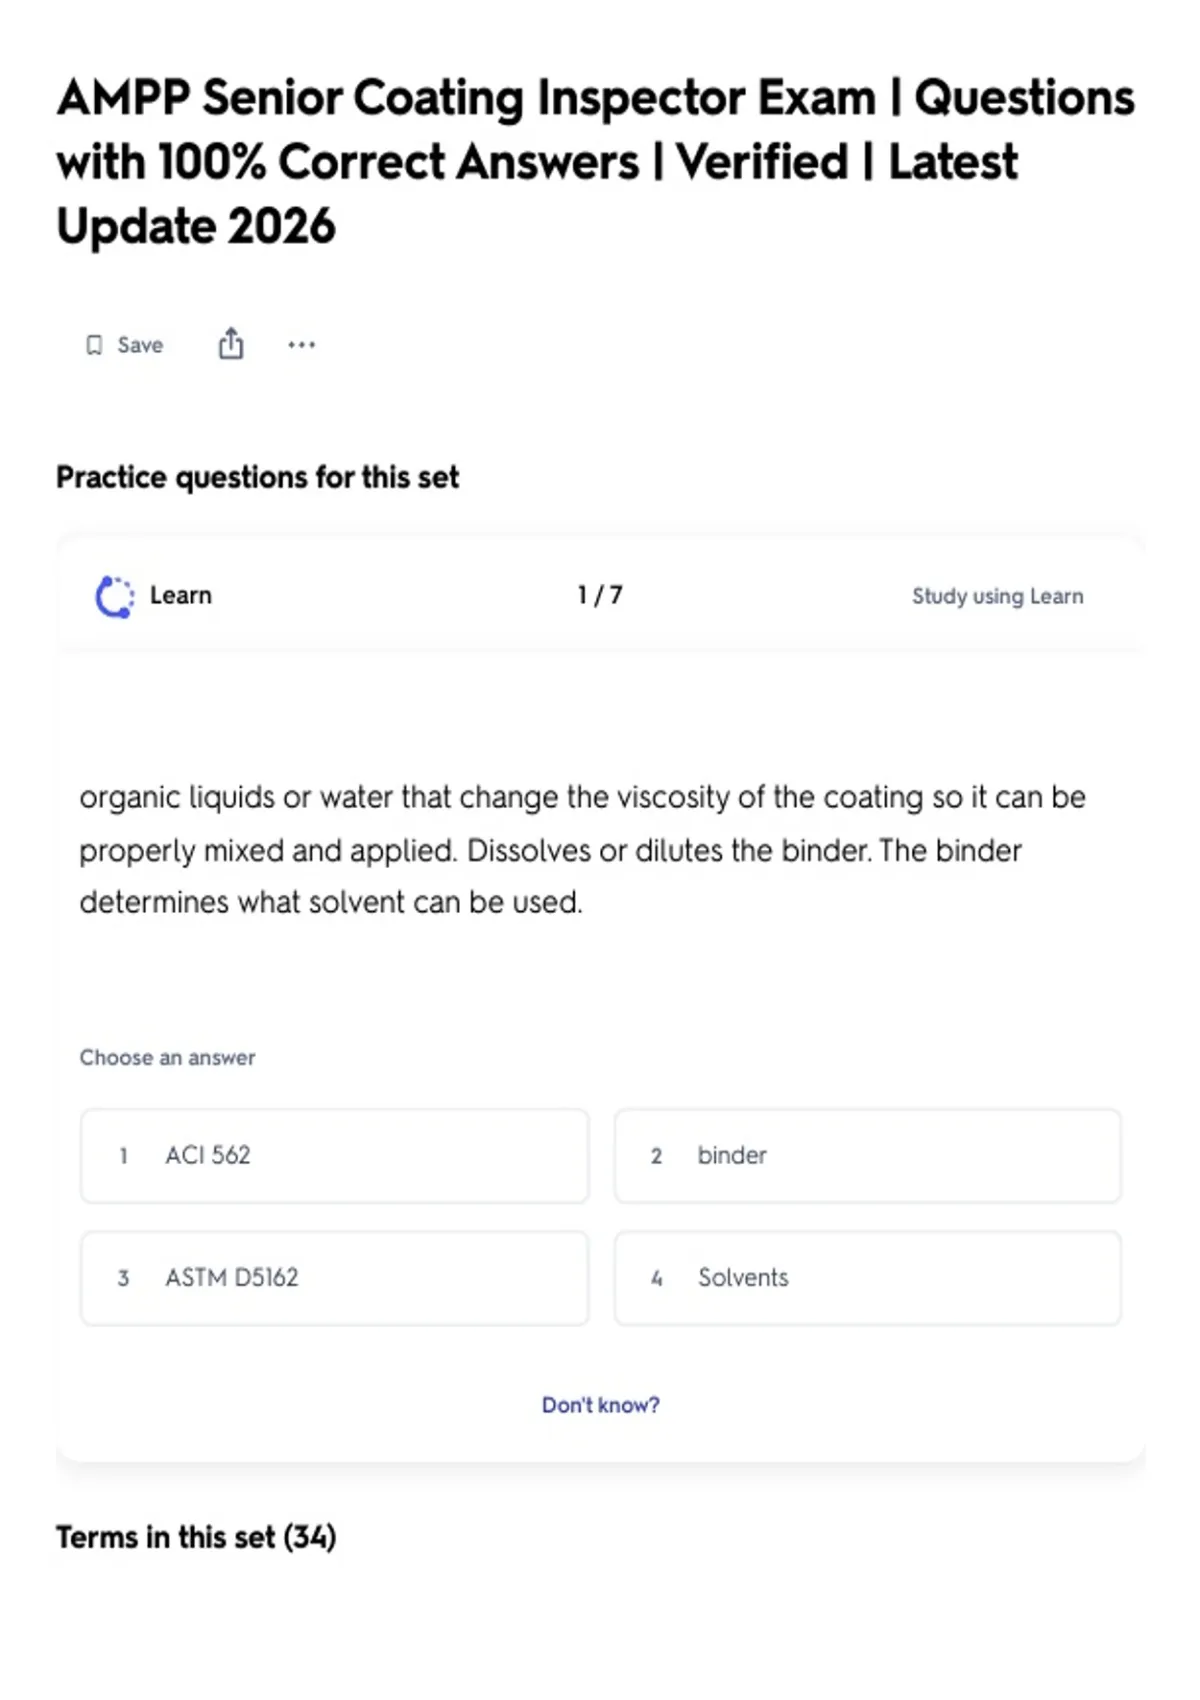This screenshot has height=1700, width=1200.
Task: Choose the Solvents answer
Action: tap(867, 1278)
